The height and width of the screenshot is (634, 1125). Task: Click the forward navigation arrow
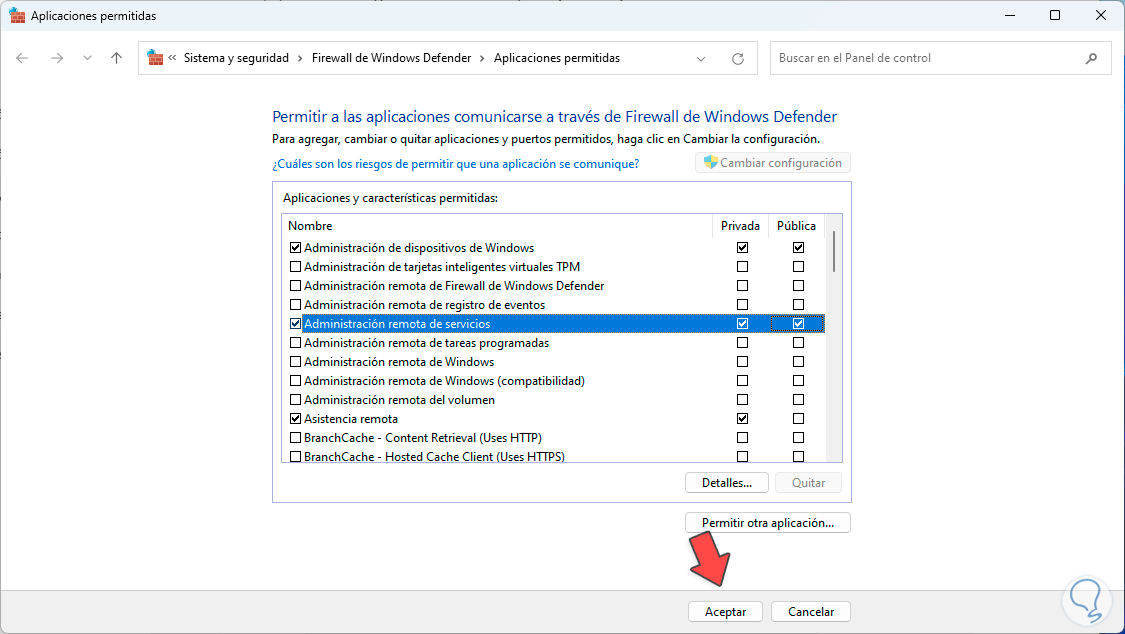(57, 58)
